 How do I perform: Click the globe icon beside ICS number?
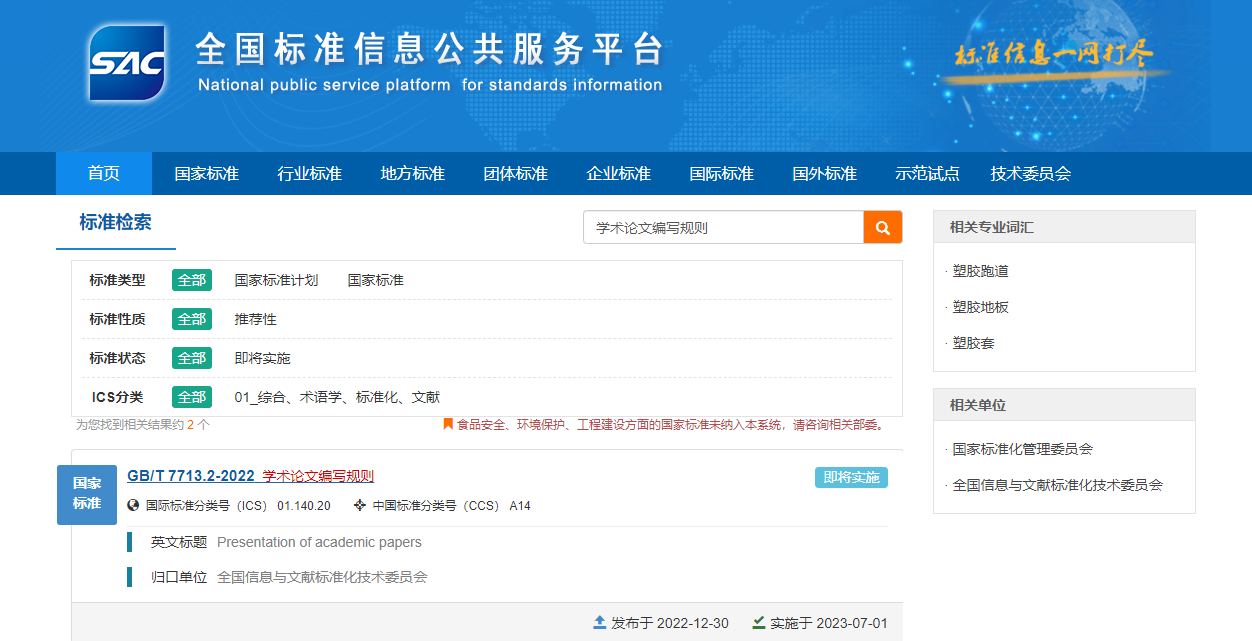(134, 506)
